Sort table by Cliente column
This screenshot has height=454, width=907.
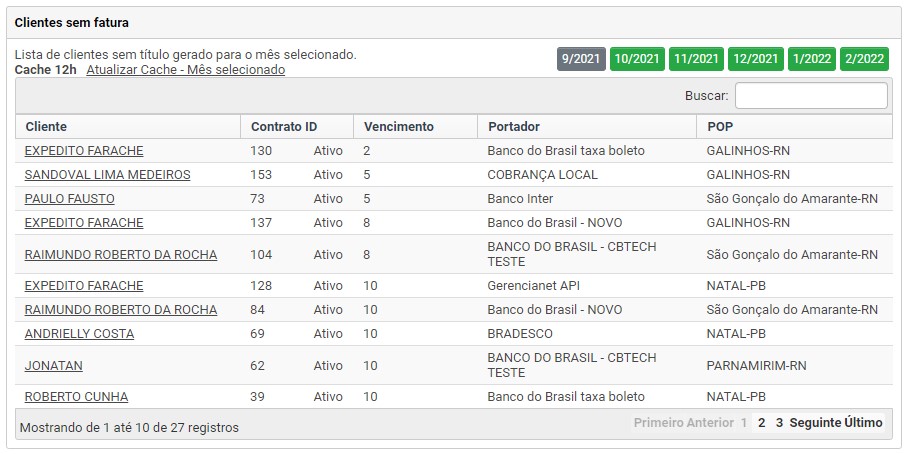pos(46,127)
